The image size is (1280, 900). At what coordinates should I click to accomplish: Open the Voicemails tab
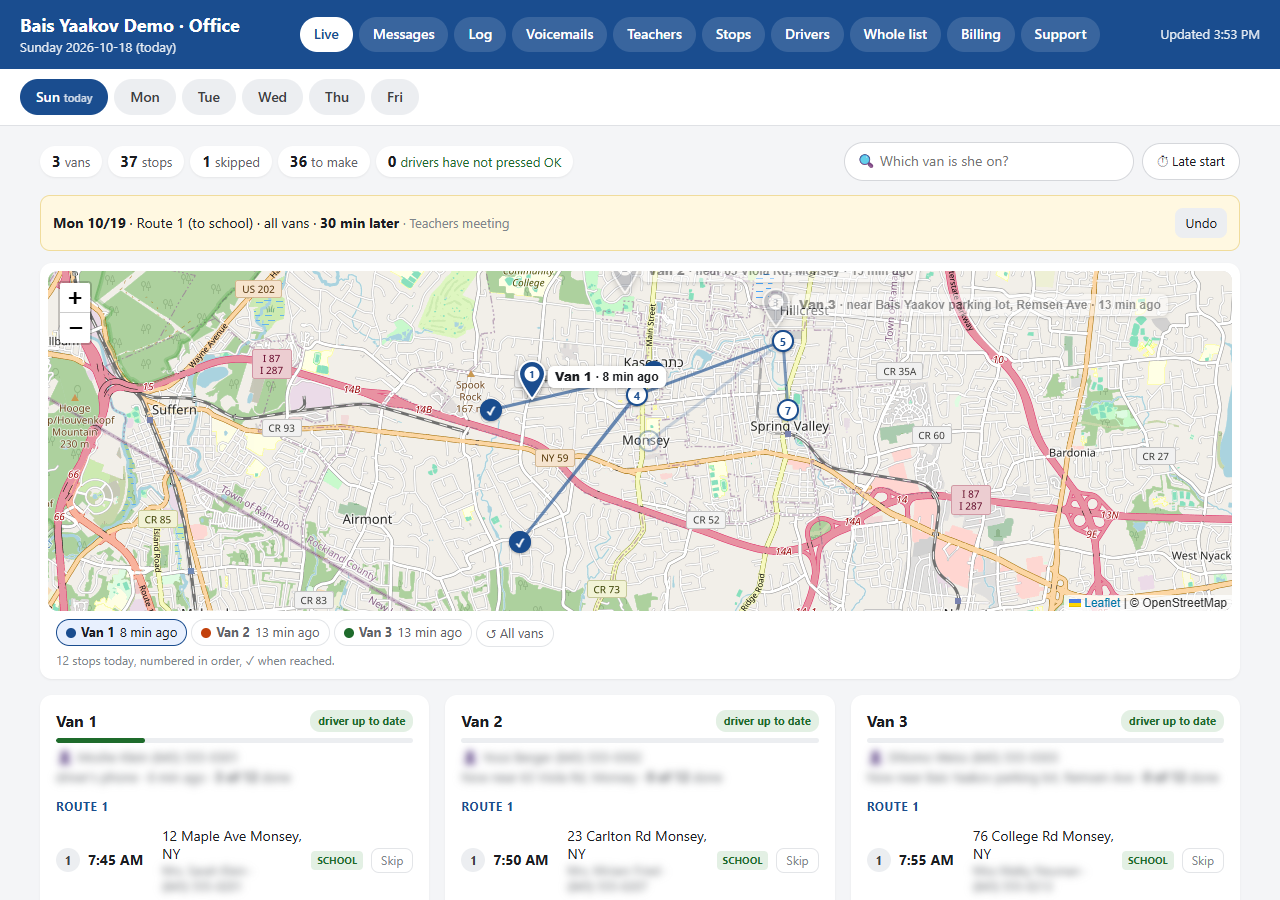coord(560,34)
